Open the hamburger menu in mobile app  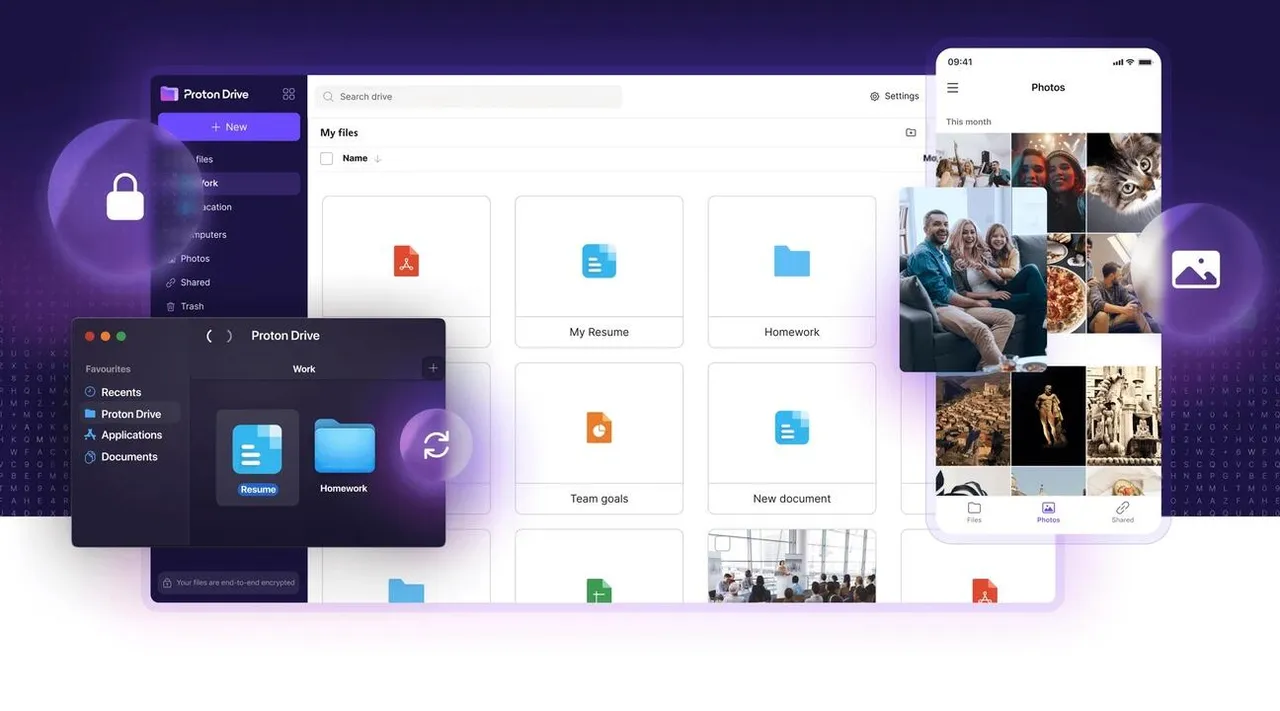click(952, 88)
